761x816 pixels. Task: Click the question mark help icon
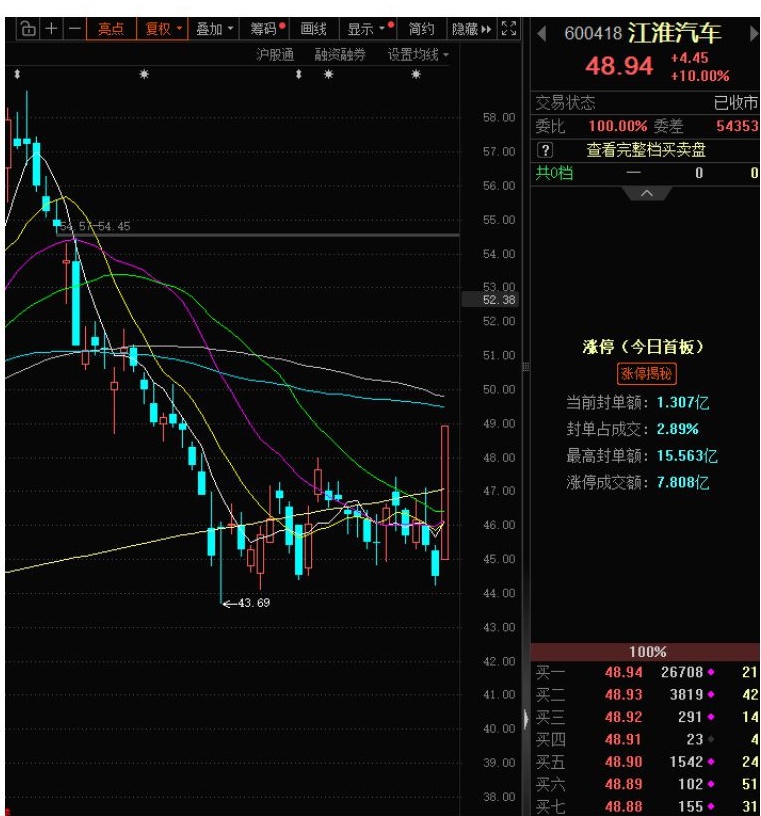[x=544, y=150]
